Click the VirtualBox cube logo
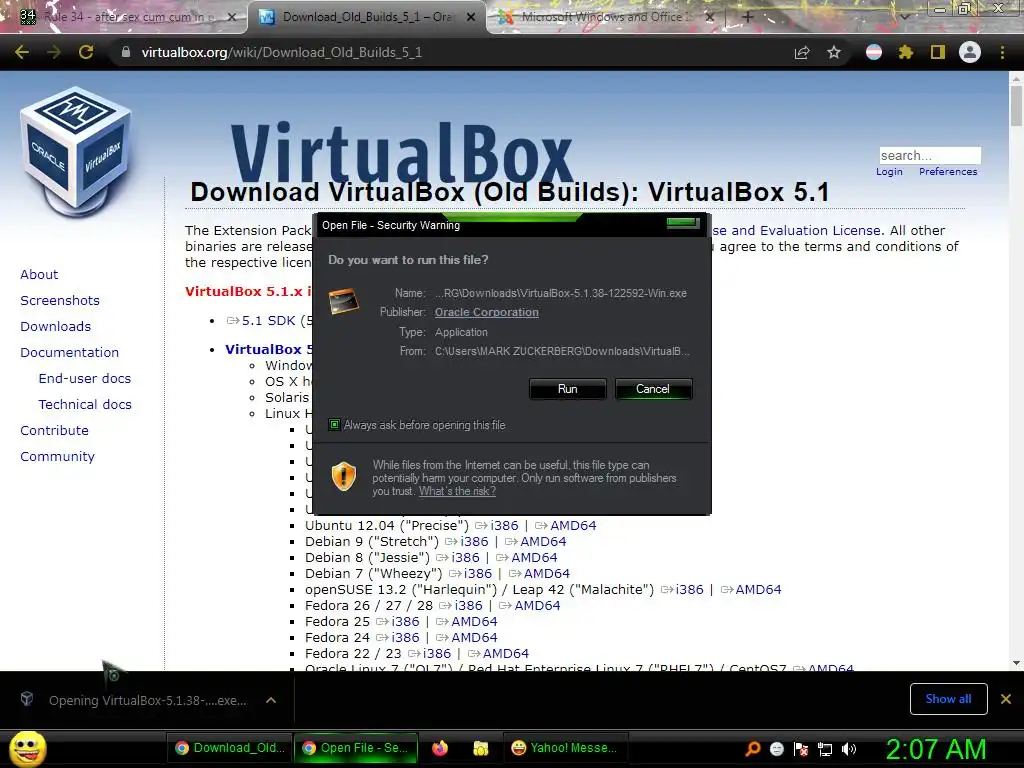1024x768 pixels. pyautogui.click(x=76, y=152)
